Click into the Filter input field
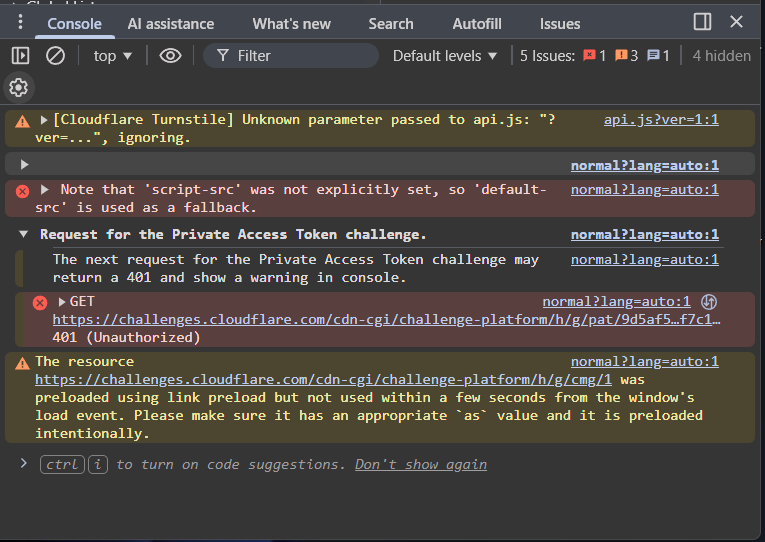The width and height of the screenshot is (765, 542). (300, 56)
